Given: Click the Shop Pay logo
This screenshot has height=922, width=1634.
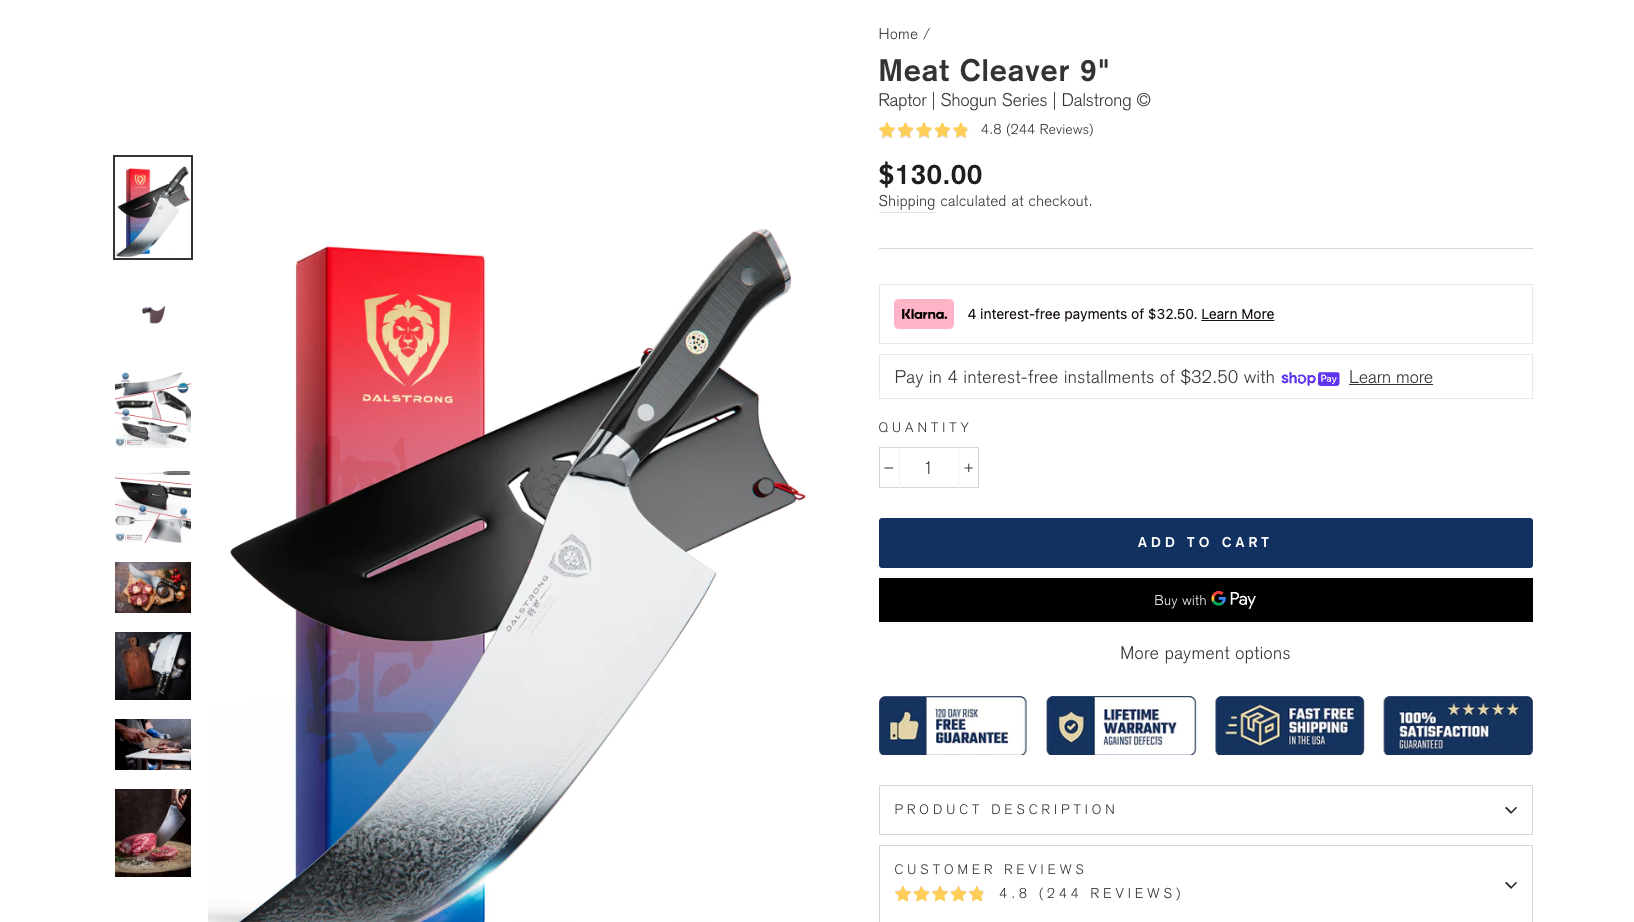Looking at the screenshot, I should [x=1309, y=378].
